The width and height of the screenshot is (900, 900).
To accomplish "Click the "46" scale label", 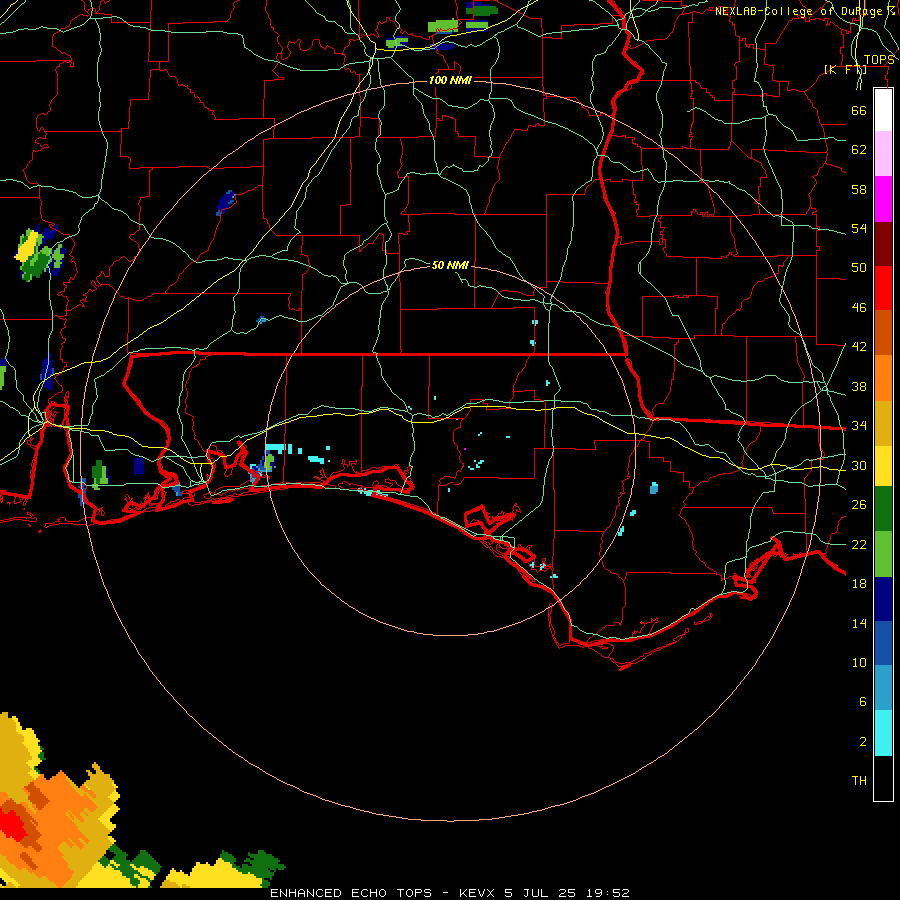I will click(x=859, y=307).
